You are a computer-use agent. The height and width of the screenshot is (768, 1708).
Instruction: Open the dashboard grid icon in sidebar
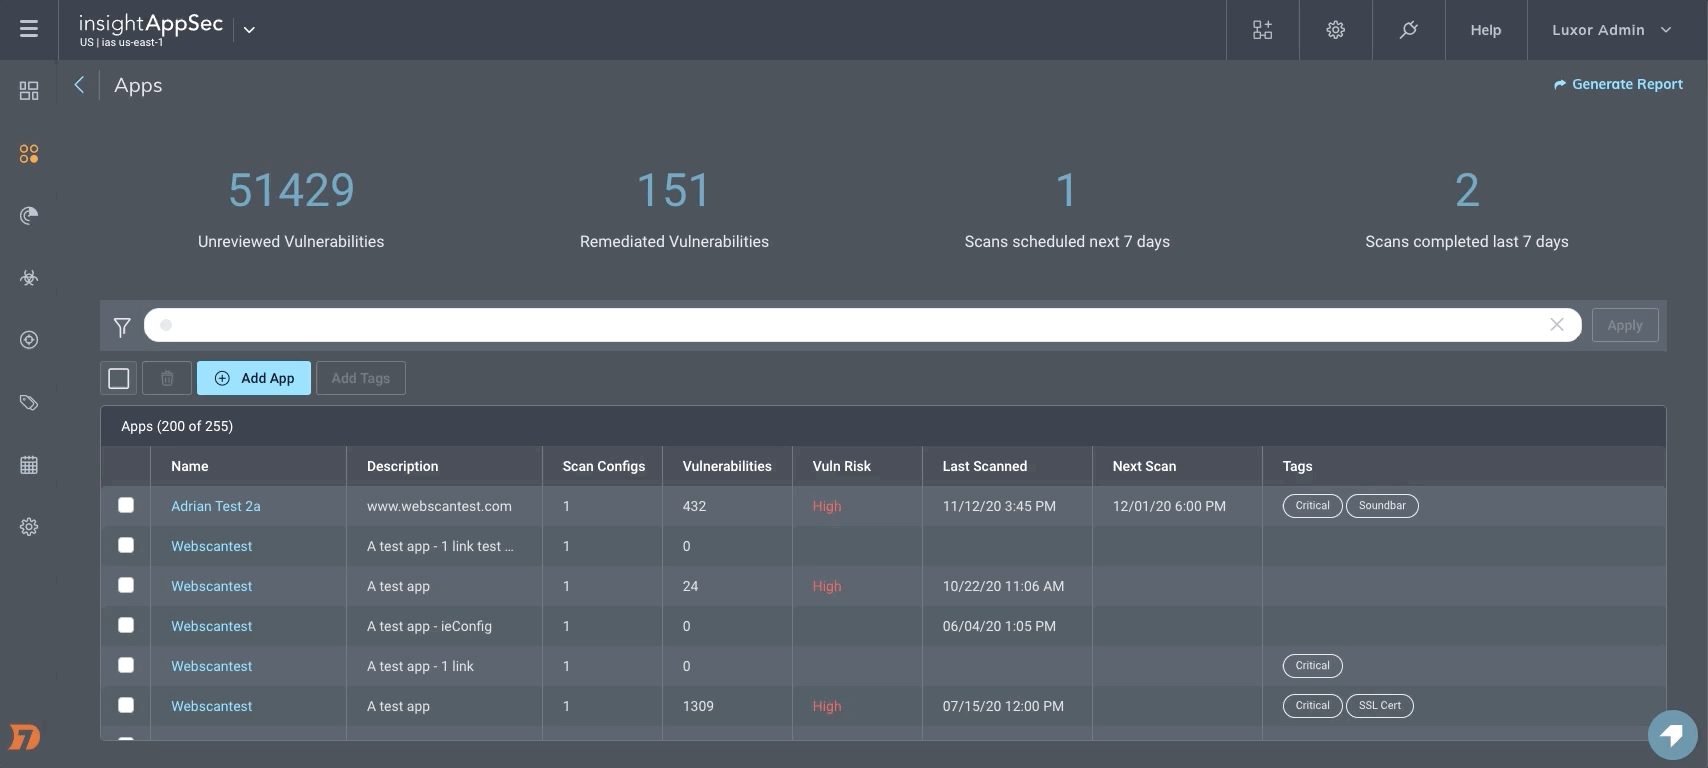29,91
